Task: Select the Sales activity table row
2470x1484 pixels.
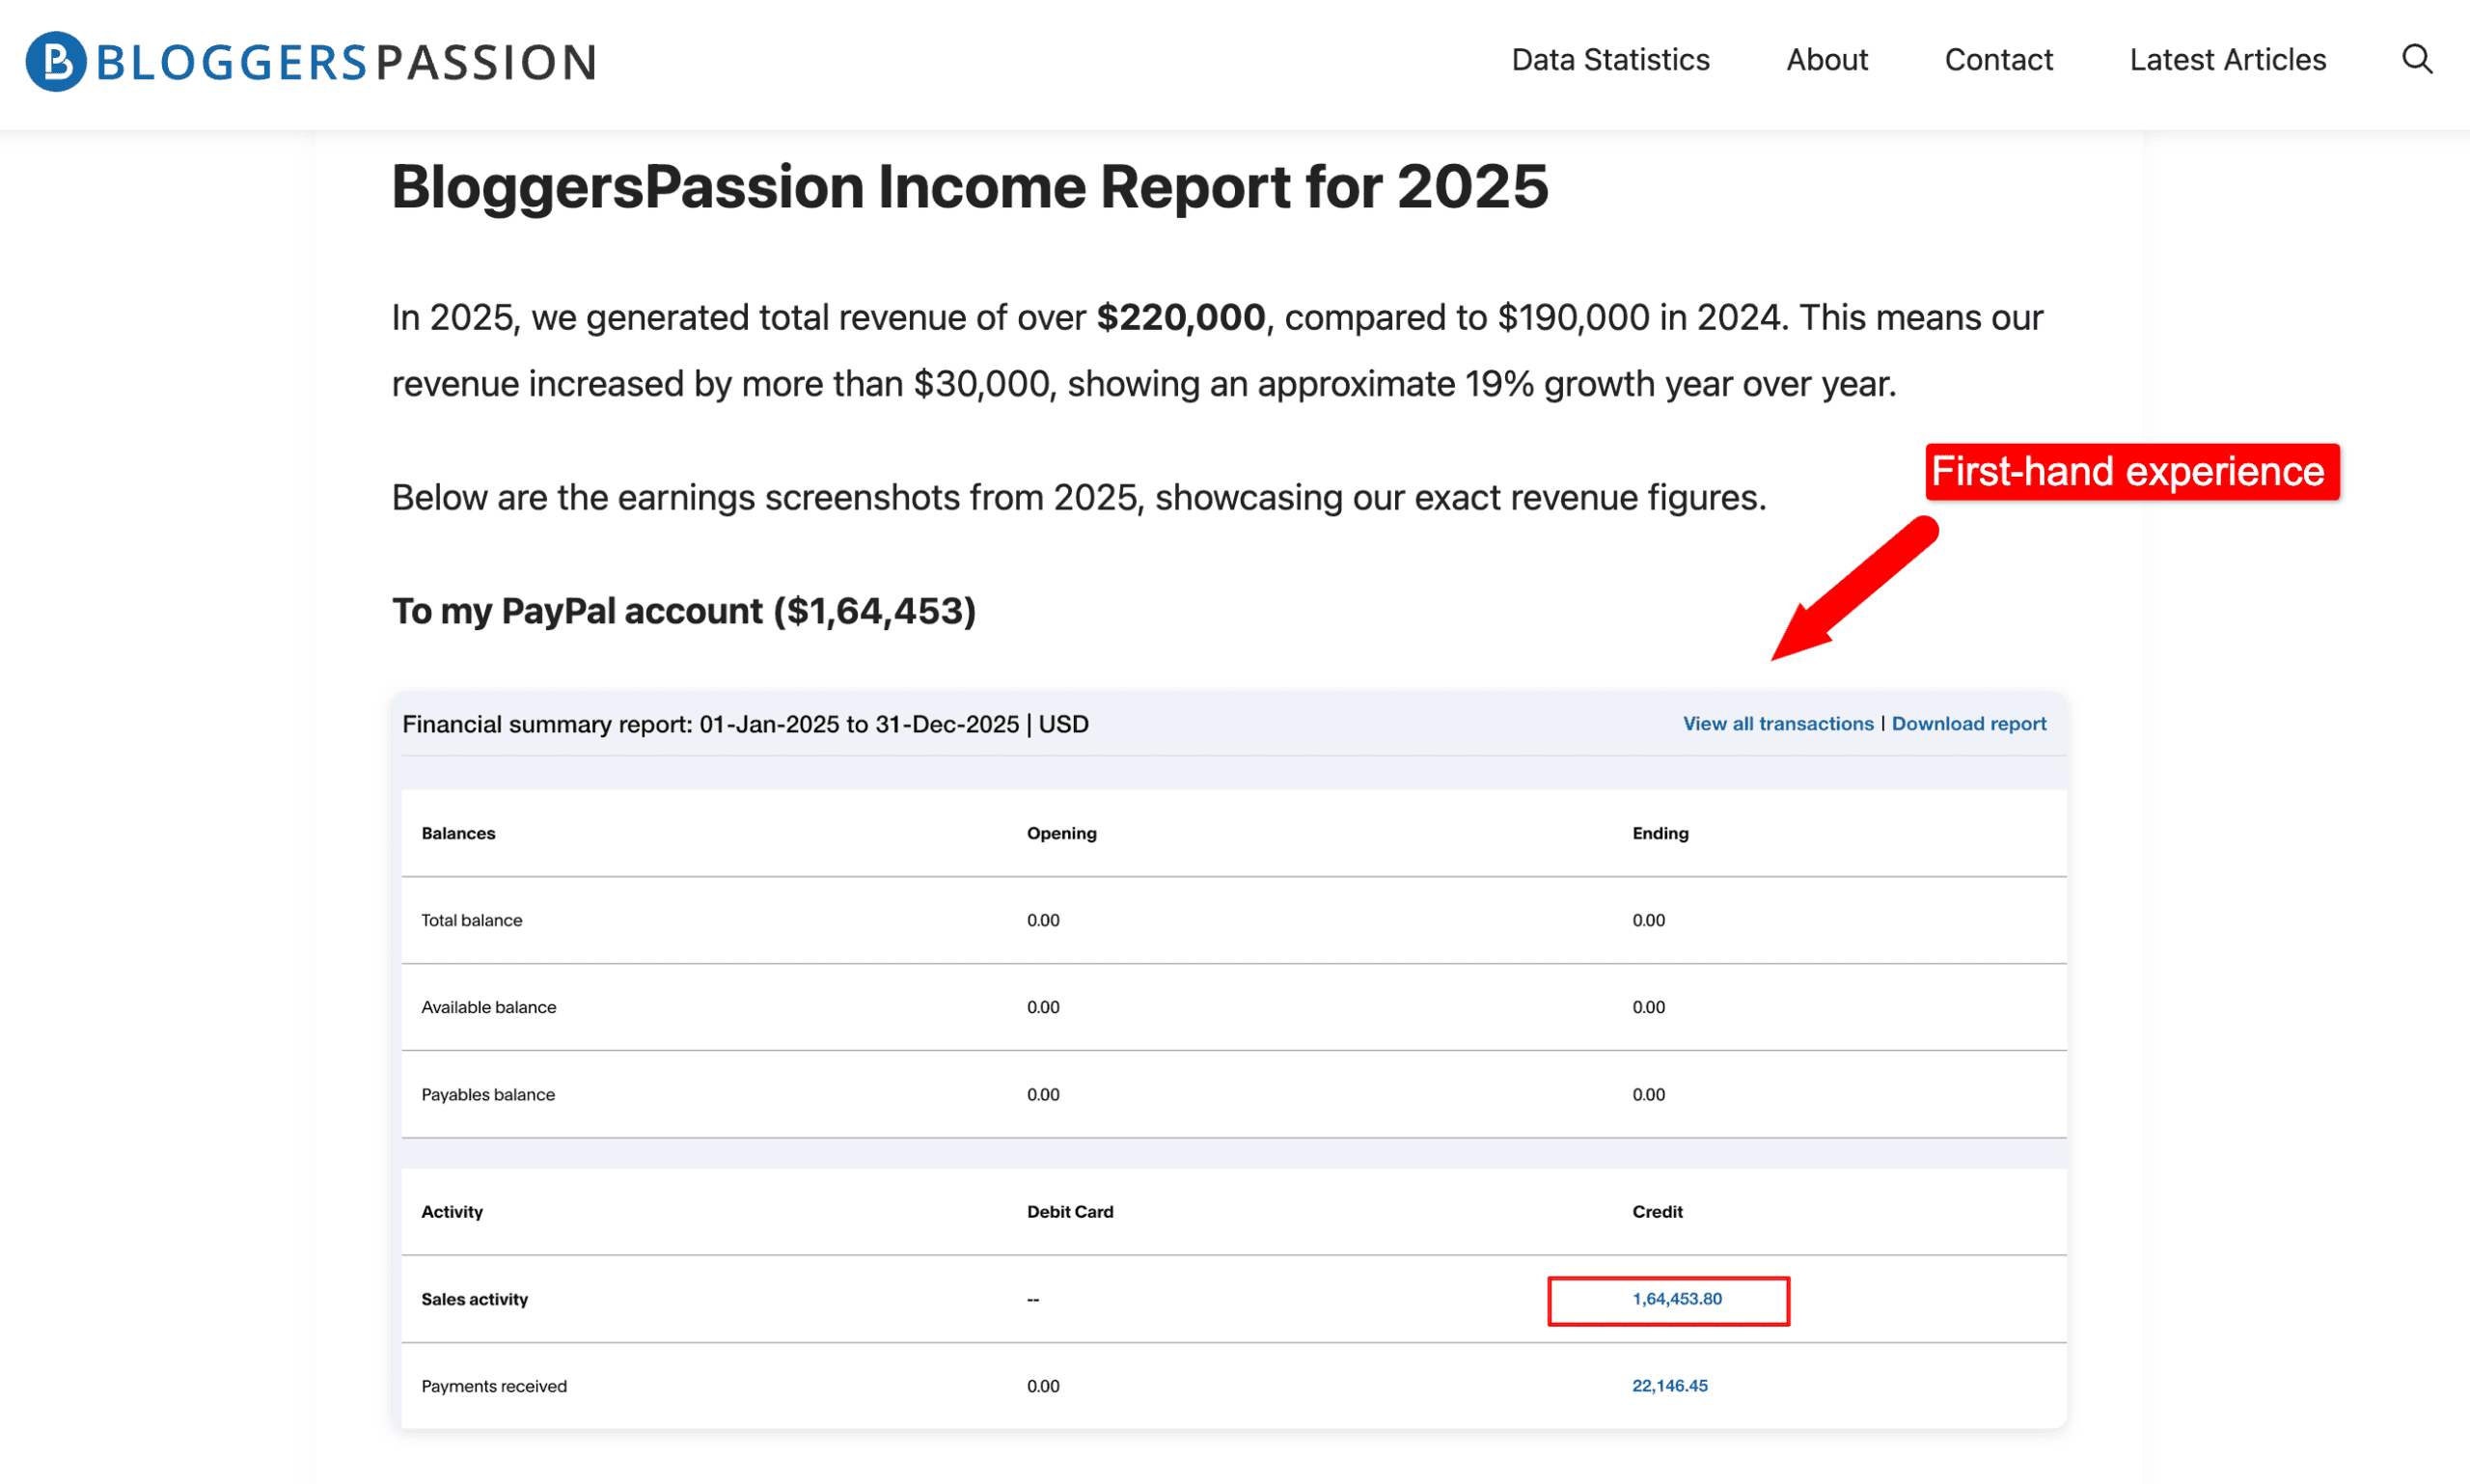Action: coord(475,1299)
